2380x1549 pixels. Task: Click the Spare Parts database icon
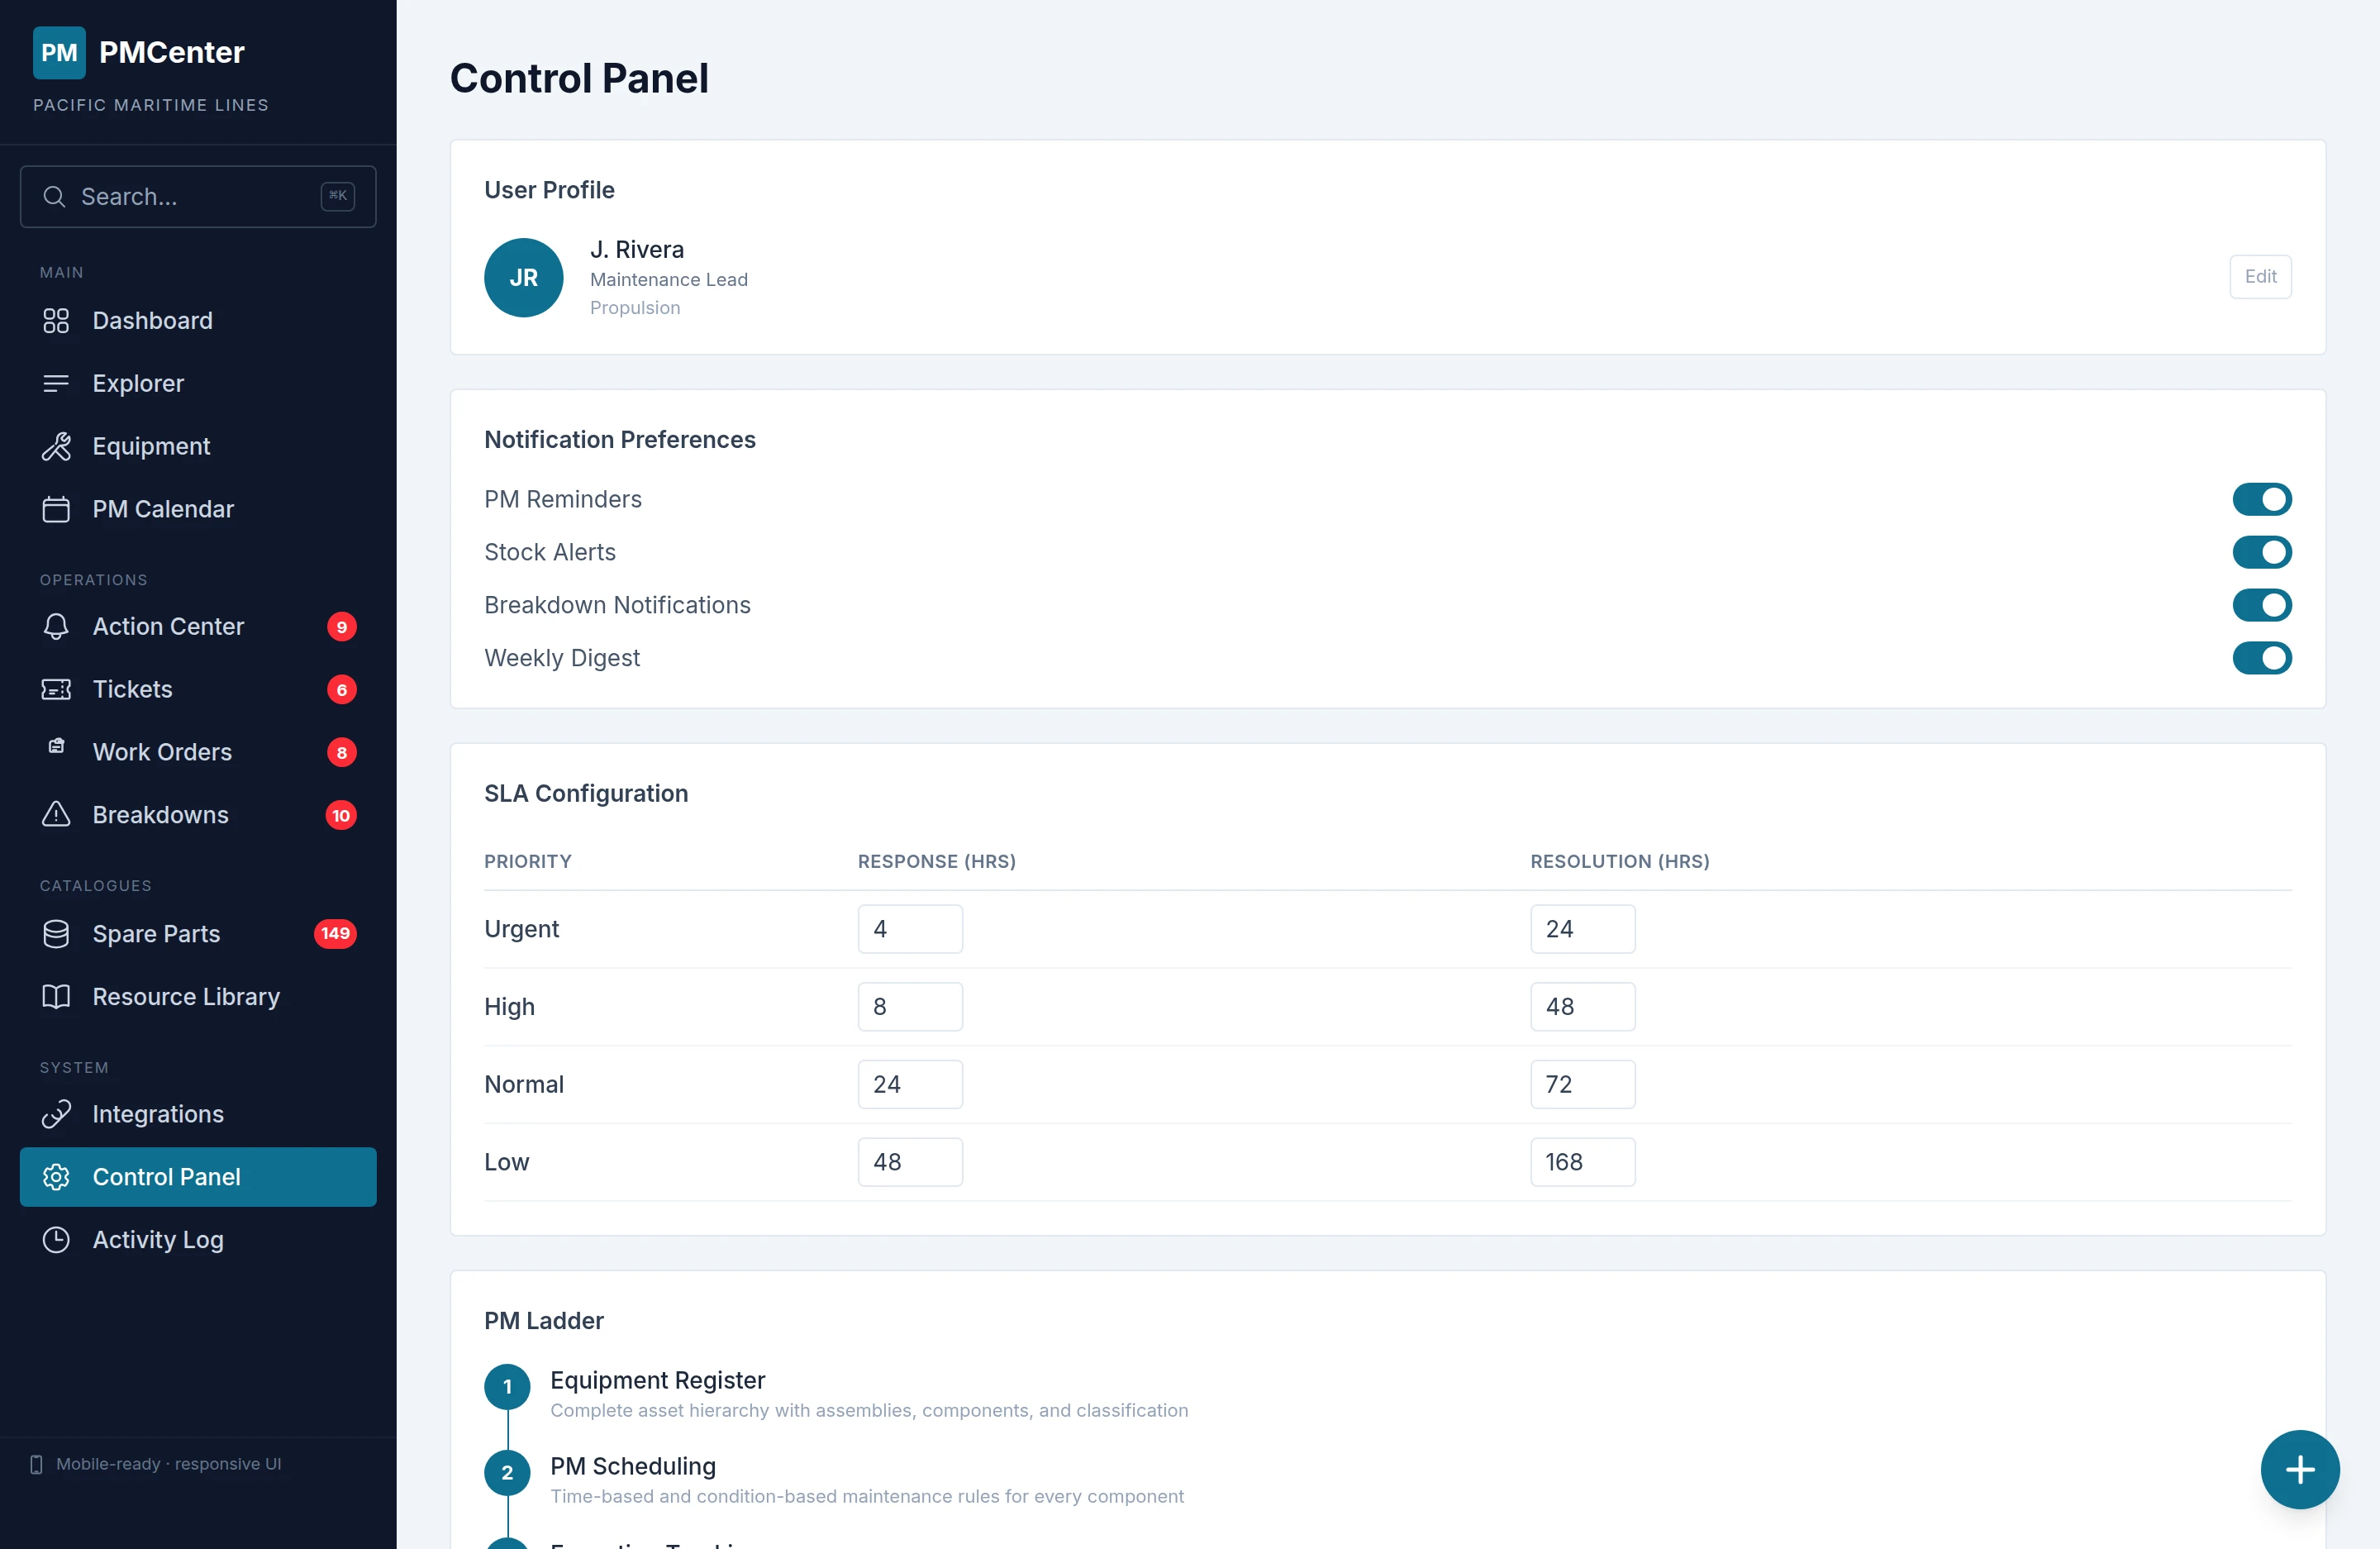coord(56,934)
